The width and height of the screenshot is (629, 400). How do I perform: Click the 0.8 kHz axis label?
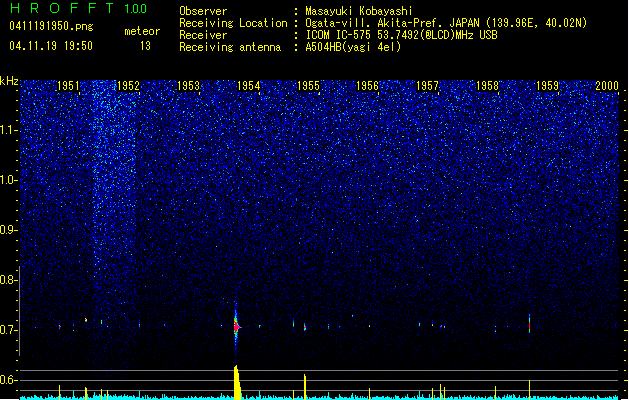tap(8, 280)
